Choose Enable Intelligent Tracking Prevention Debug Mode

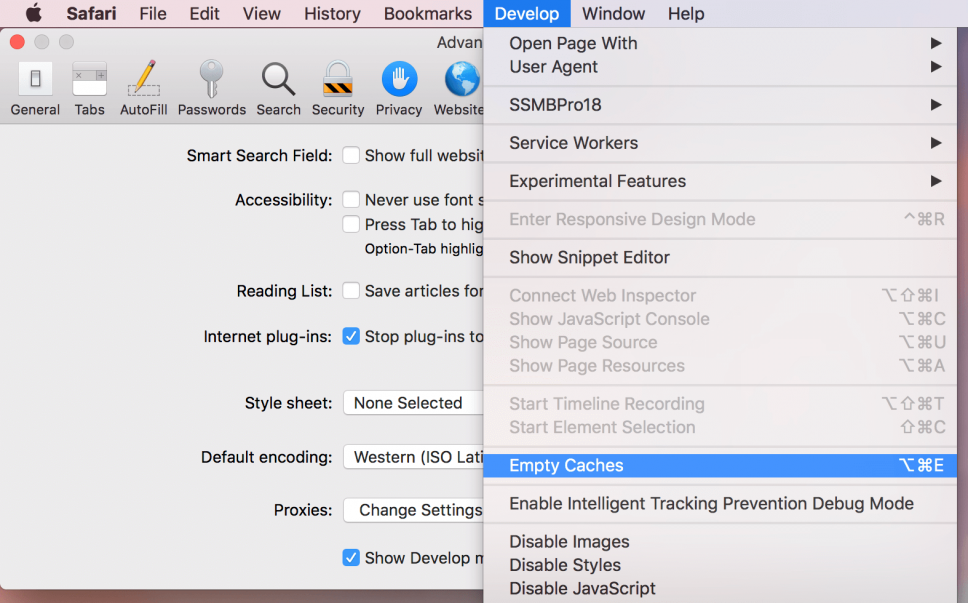tap(720, 504)
